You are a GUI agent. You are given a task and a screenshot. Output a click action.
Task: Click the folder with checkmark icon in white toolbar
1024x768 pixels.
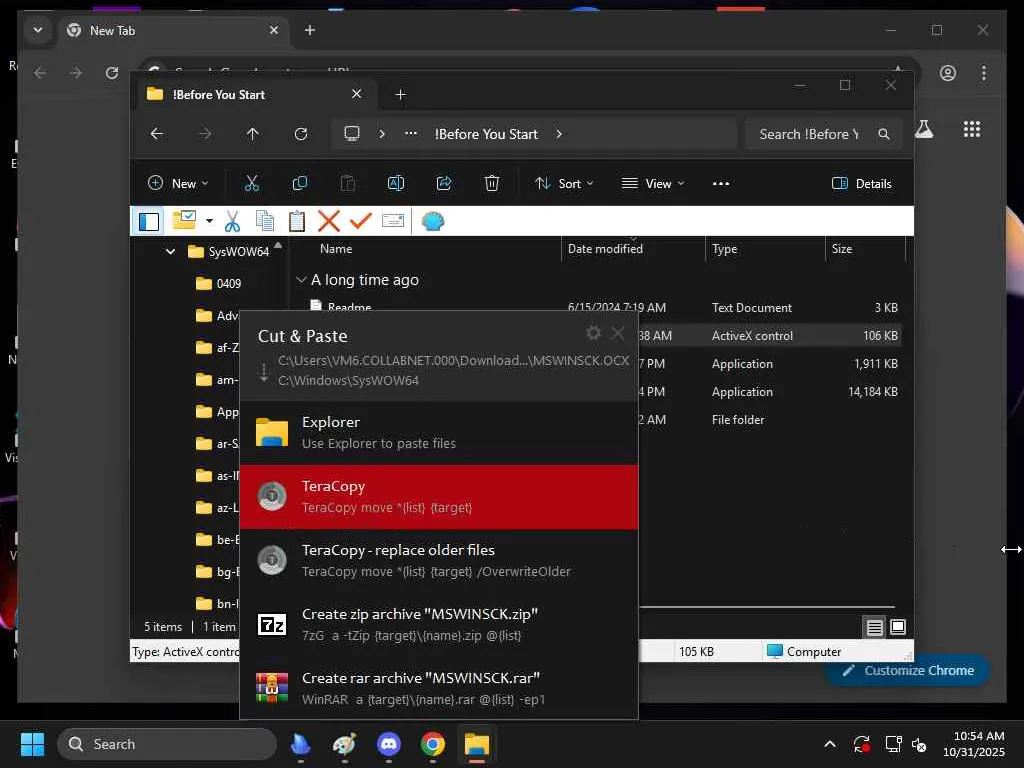pyautogui.click(x=184, y=221)
